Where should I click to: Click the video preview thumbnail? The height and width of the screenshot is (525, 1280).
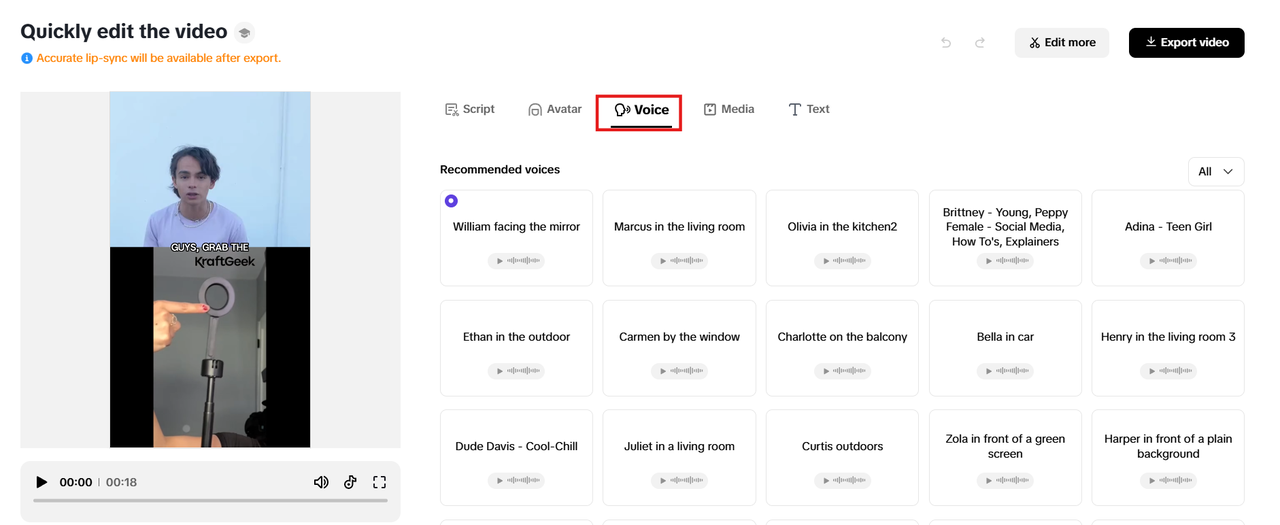[210, 270]
